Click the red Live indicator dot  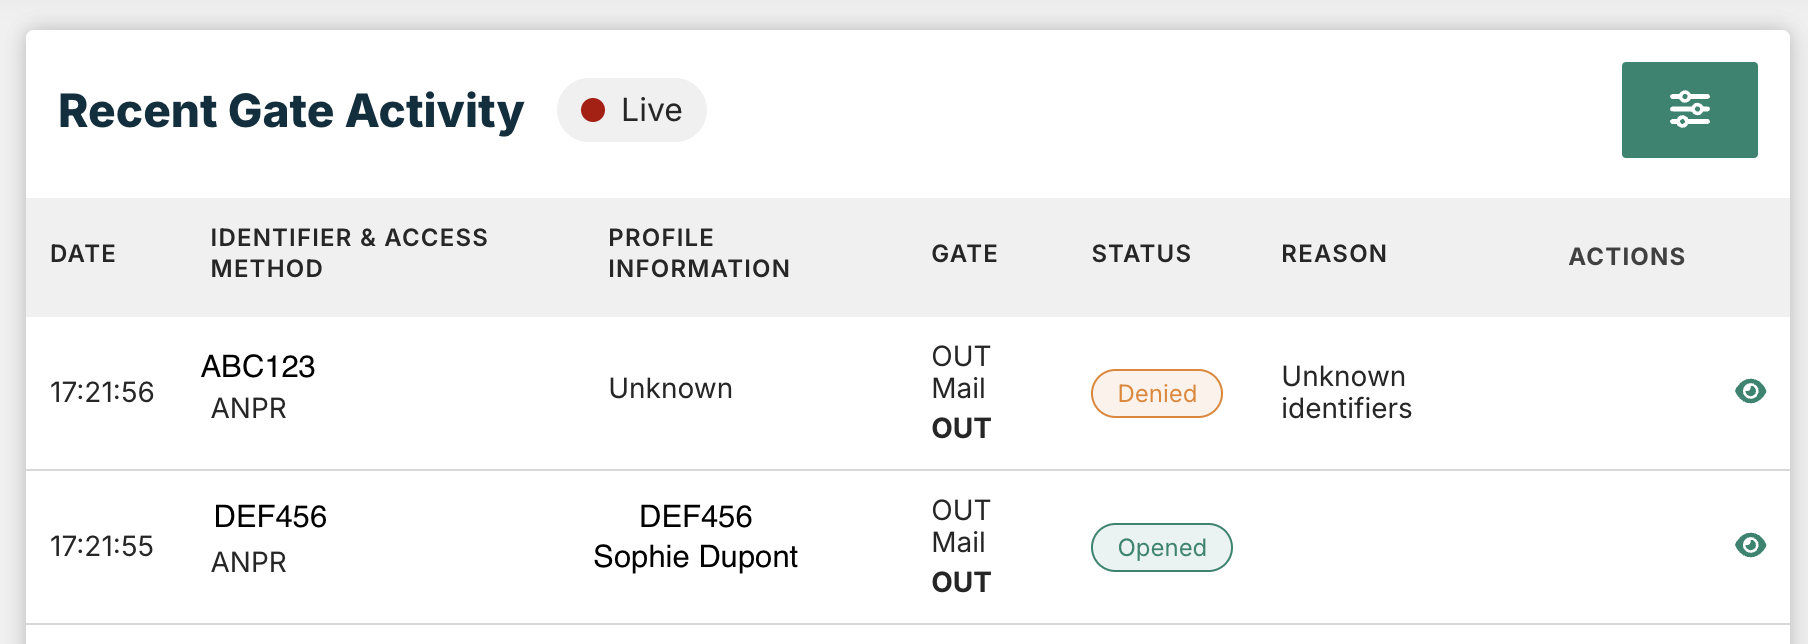[593, 110]
